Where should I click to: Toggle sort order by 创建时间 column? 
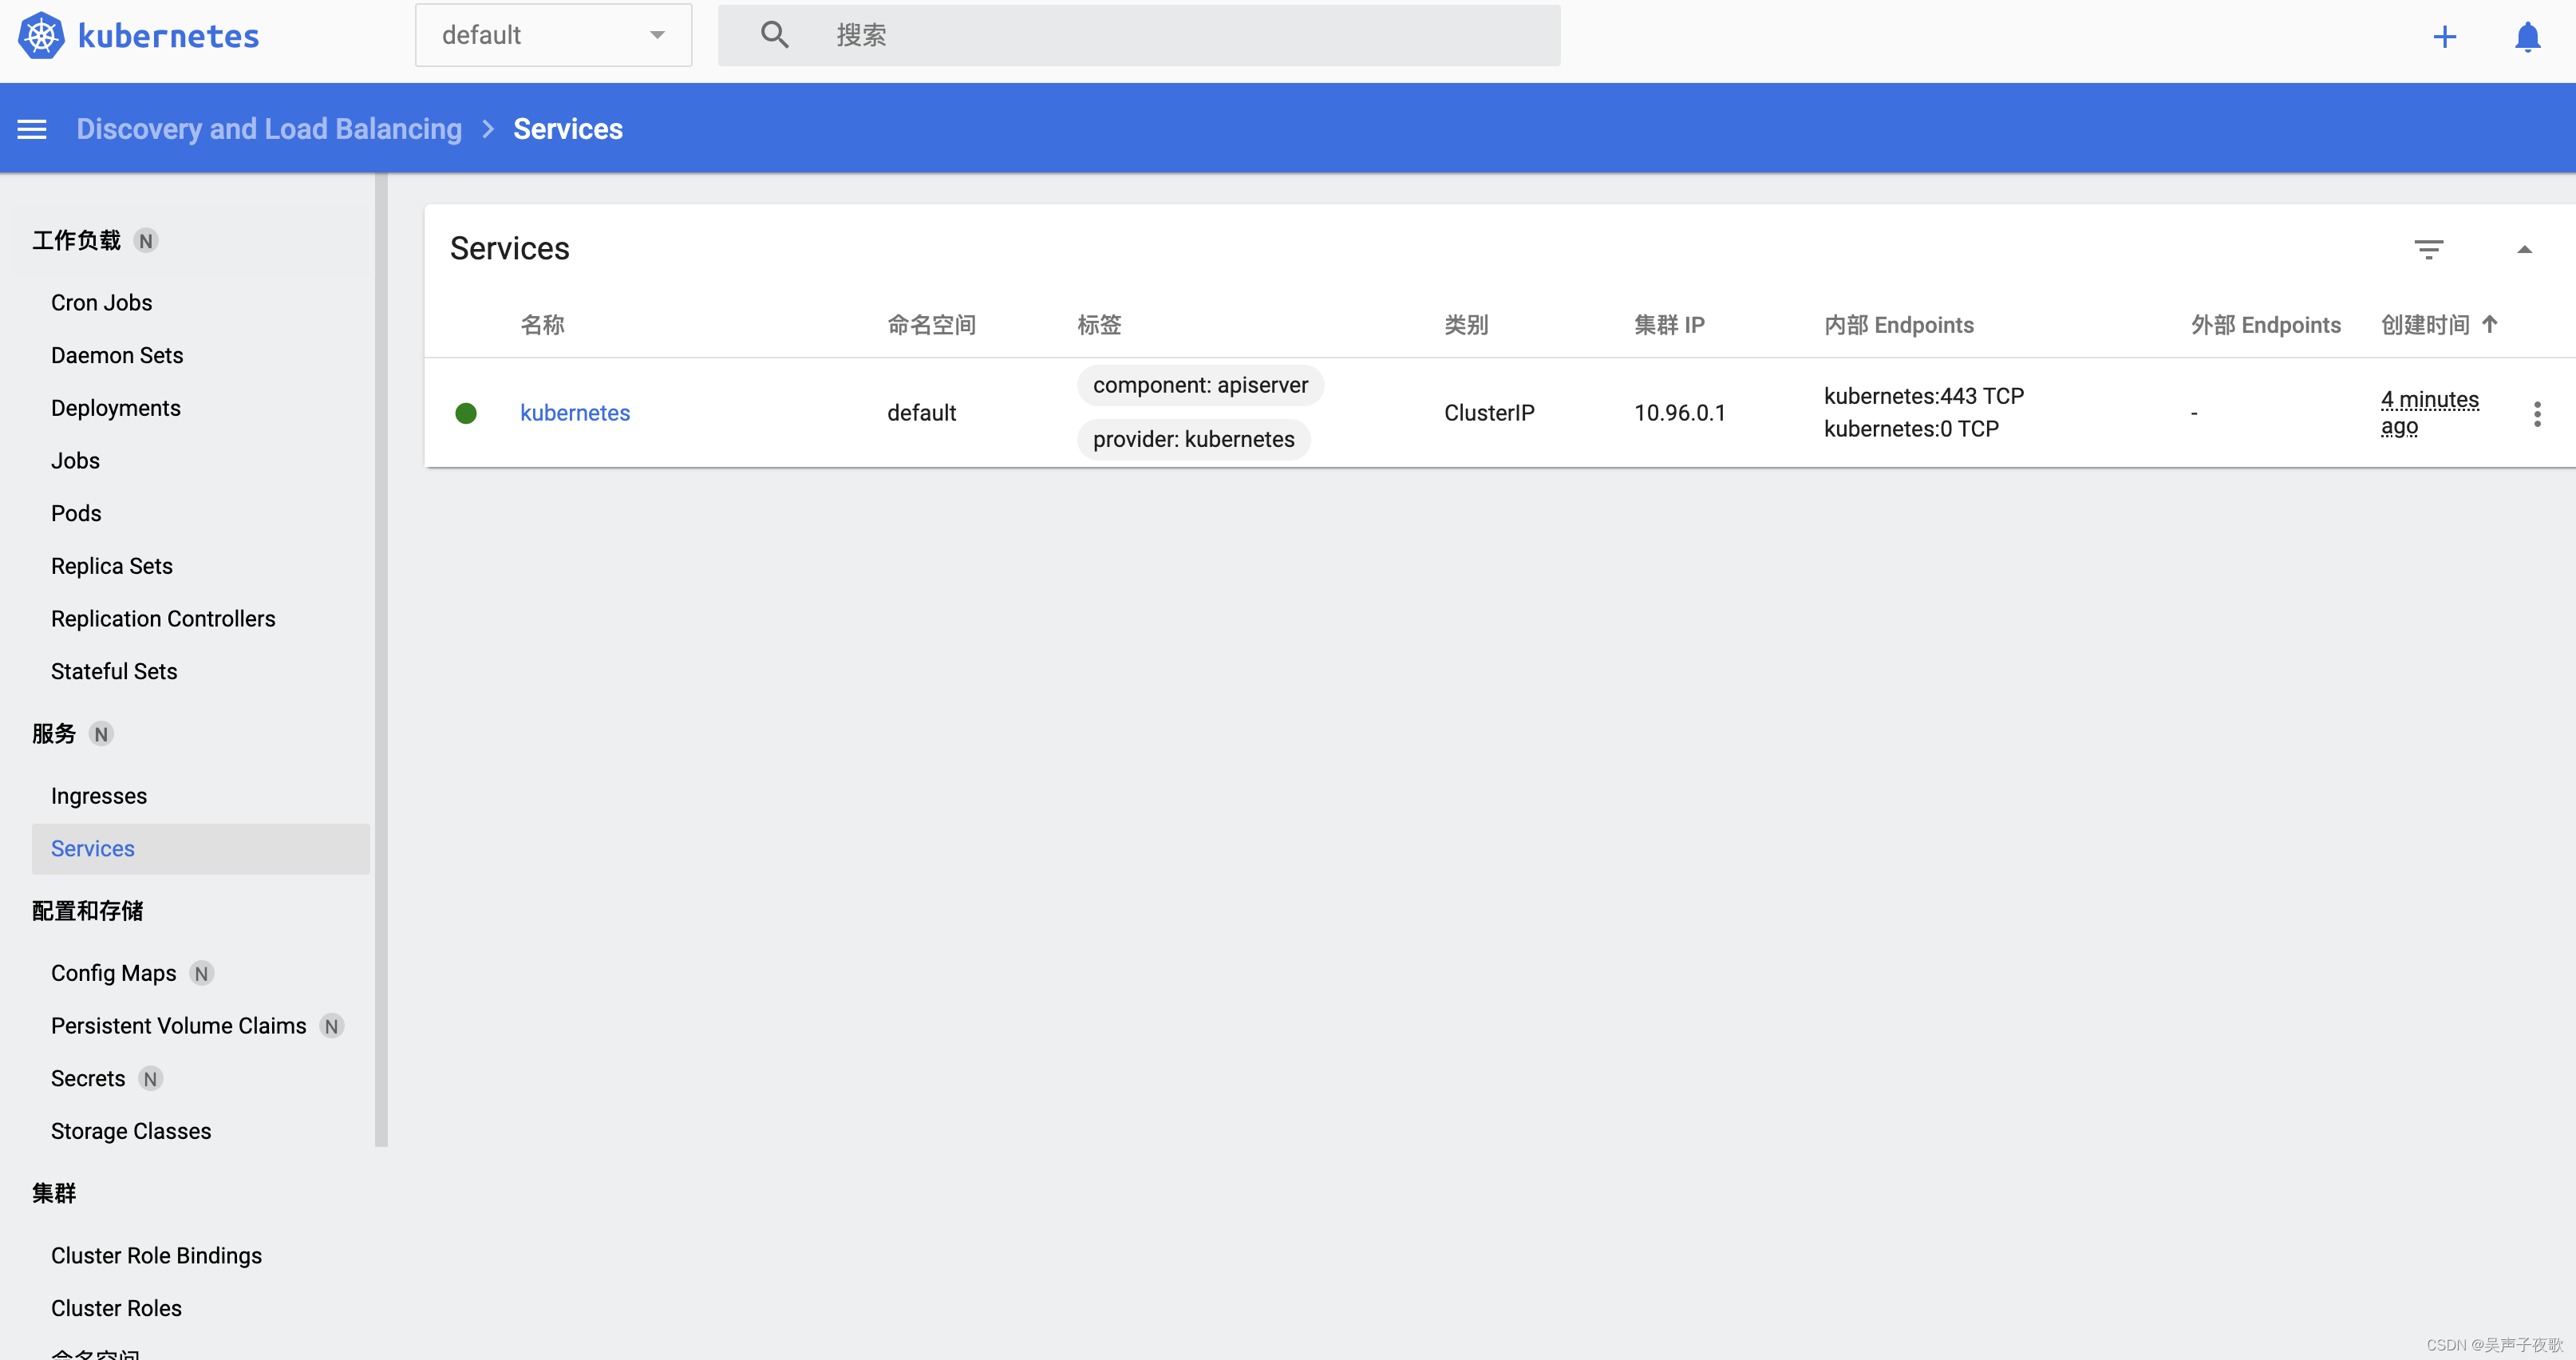[2437, 324]
